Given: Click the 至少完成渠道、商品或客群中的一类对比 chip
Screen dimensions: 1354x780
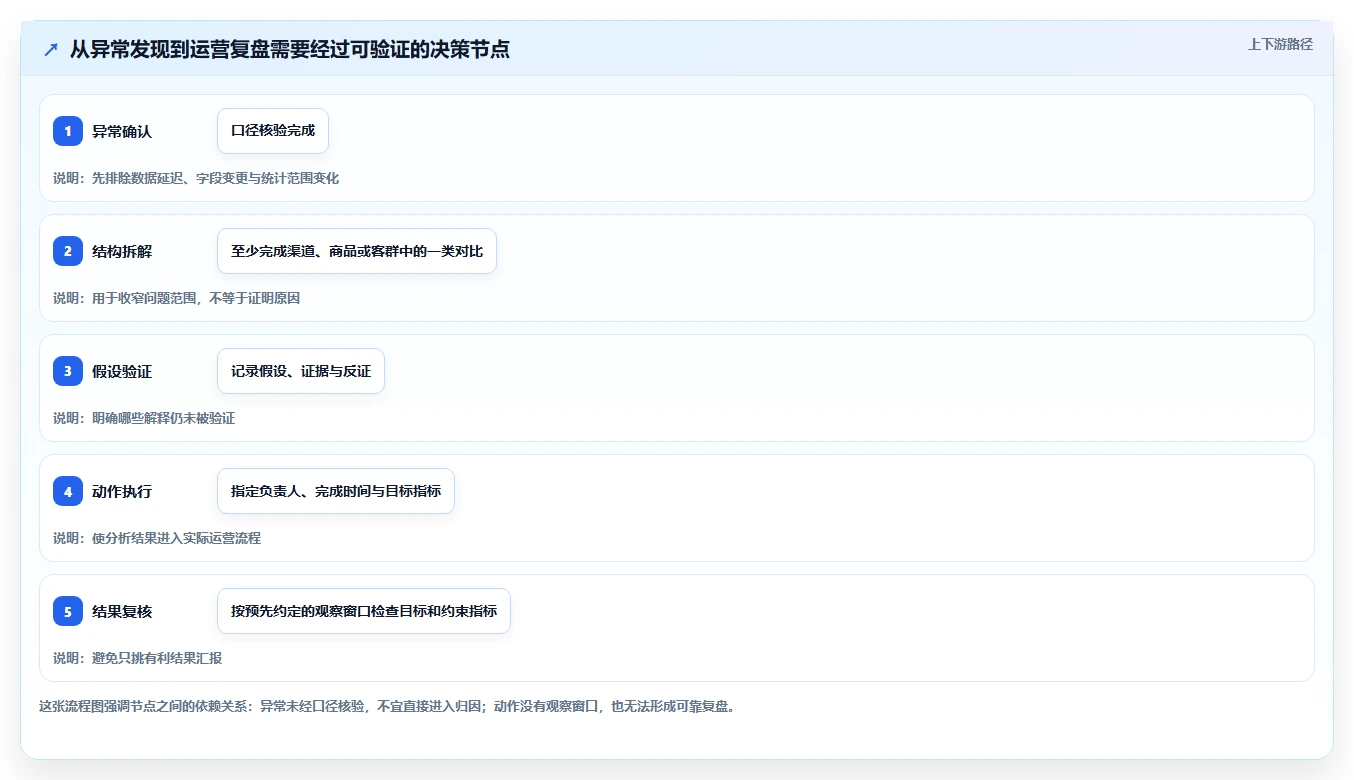Looking at the screenshot, I should (357, 251).
